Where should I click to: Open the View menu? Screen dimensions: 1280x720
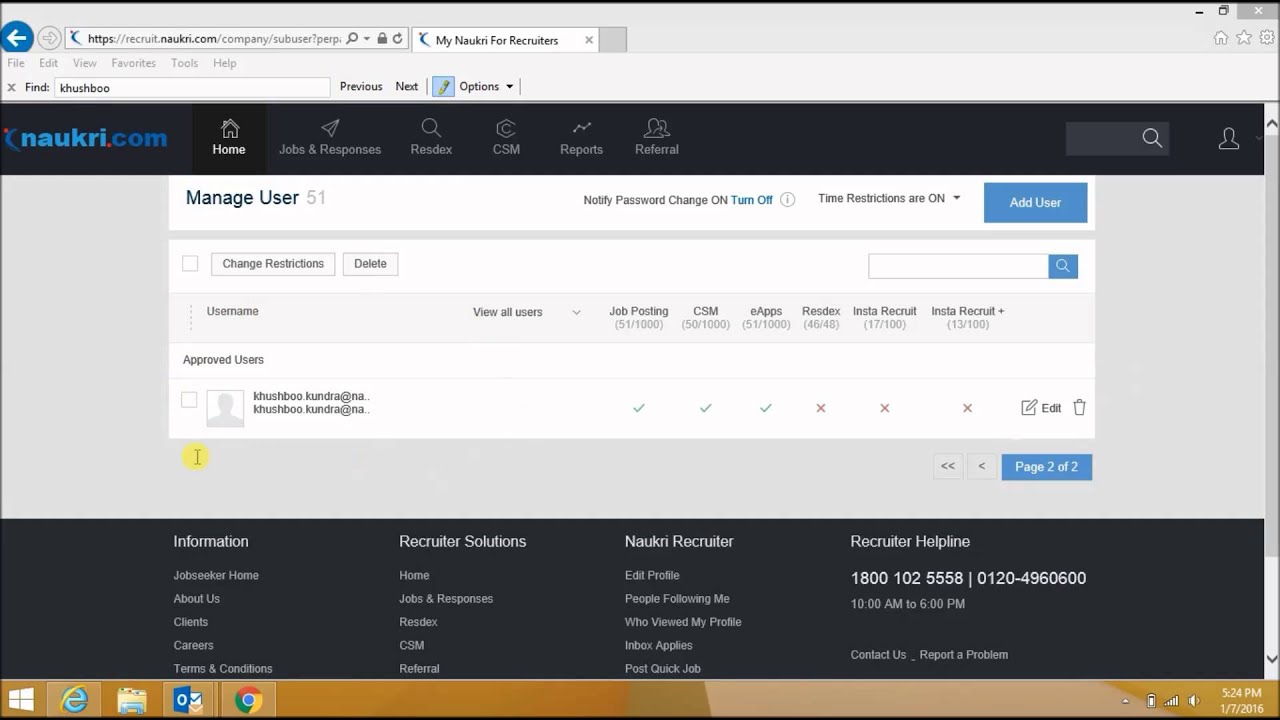point(85,63)
